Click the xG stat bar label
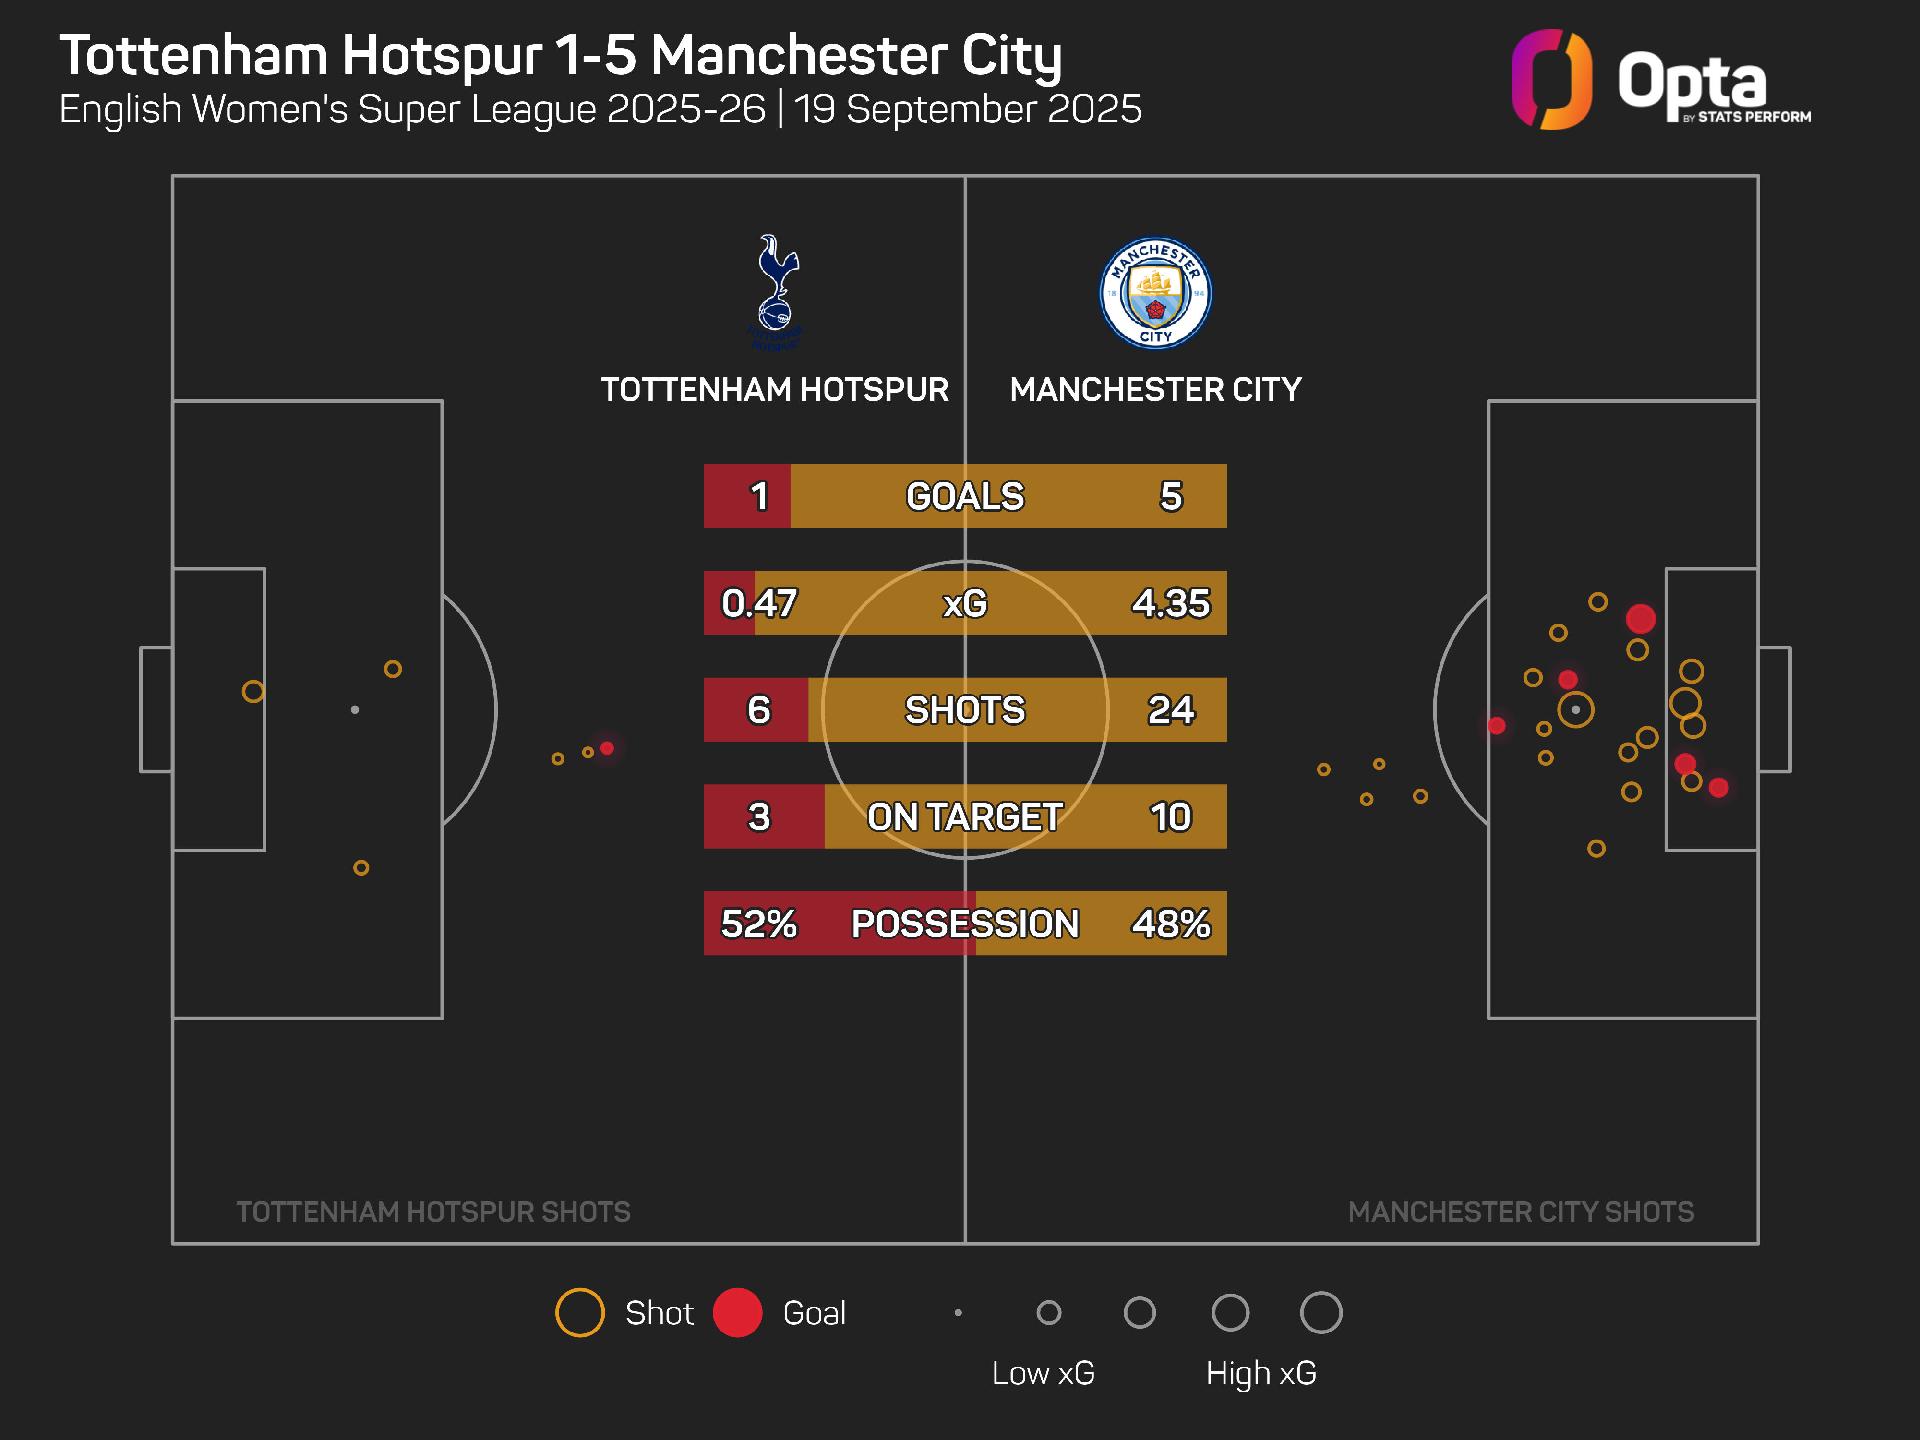 tap(965, 603)
